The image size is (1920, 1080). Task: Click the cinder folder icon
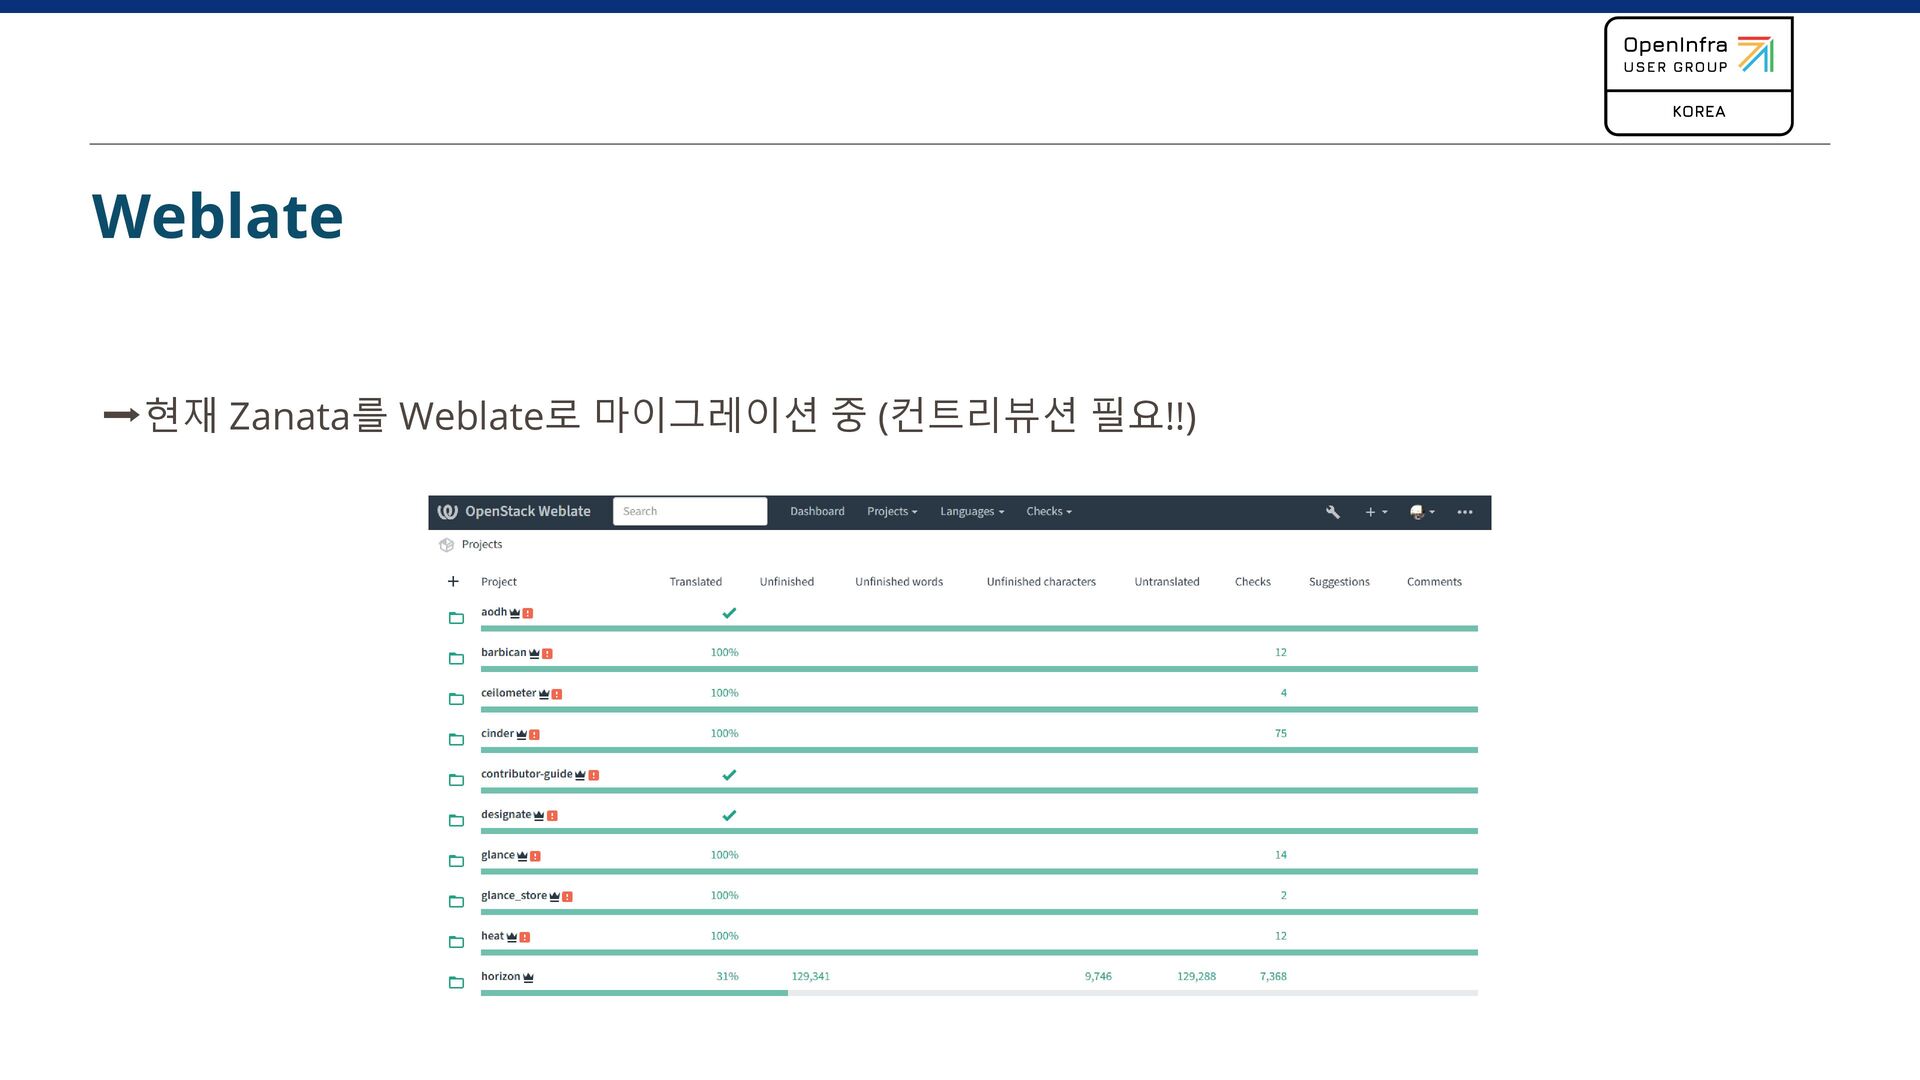pyautogui.click(x=456, y=739)
